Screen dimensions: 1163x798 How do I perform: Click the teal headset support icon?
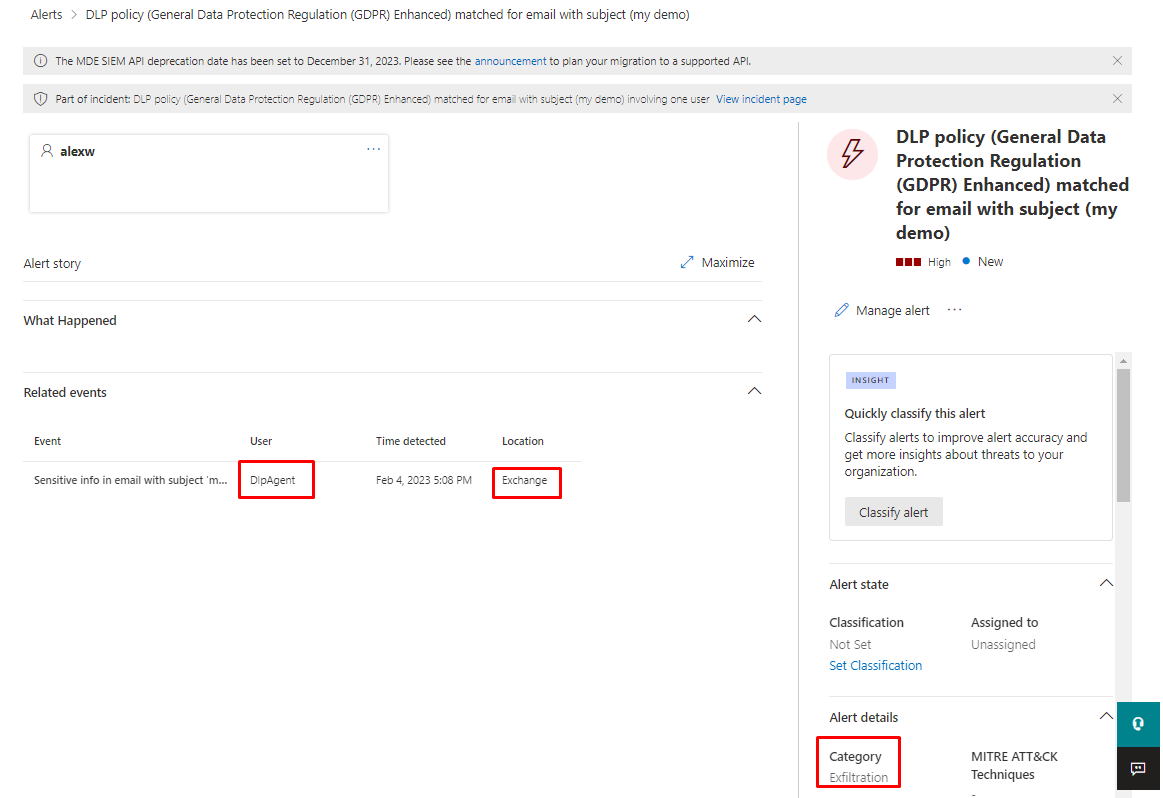pyautogui.click(x=1138, y=724)
